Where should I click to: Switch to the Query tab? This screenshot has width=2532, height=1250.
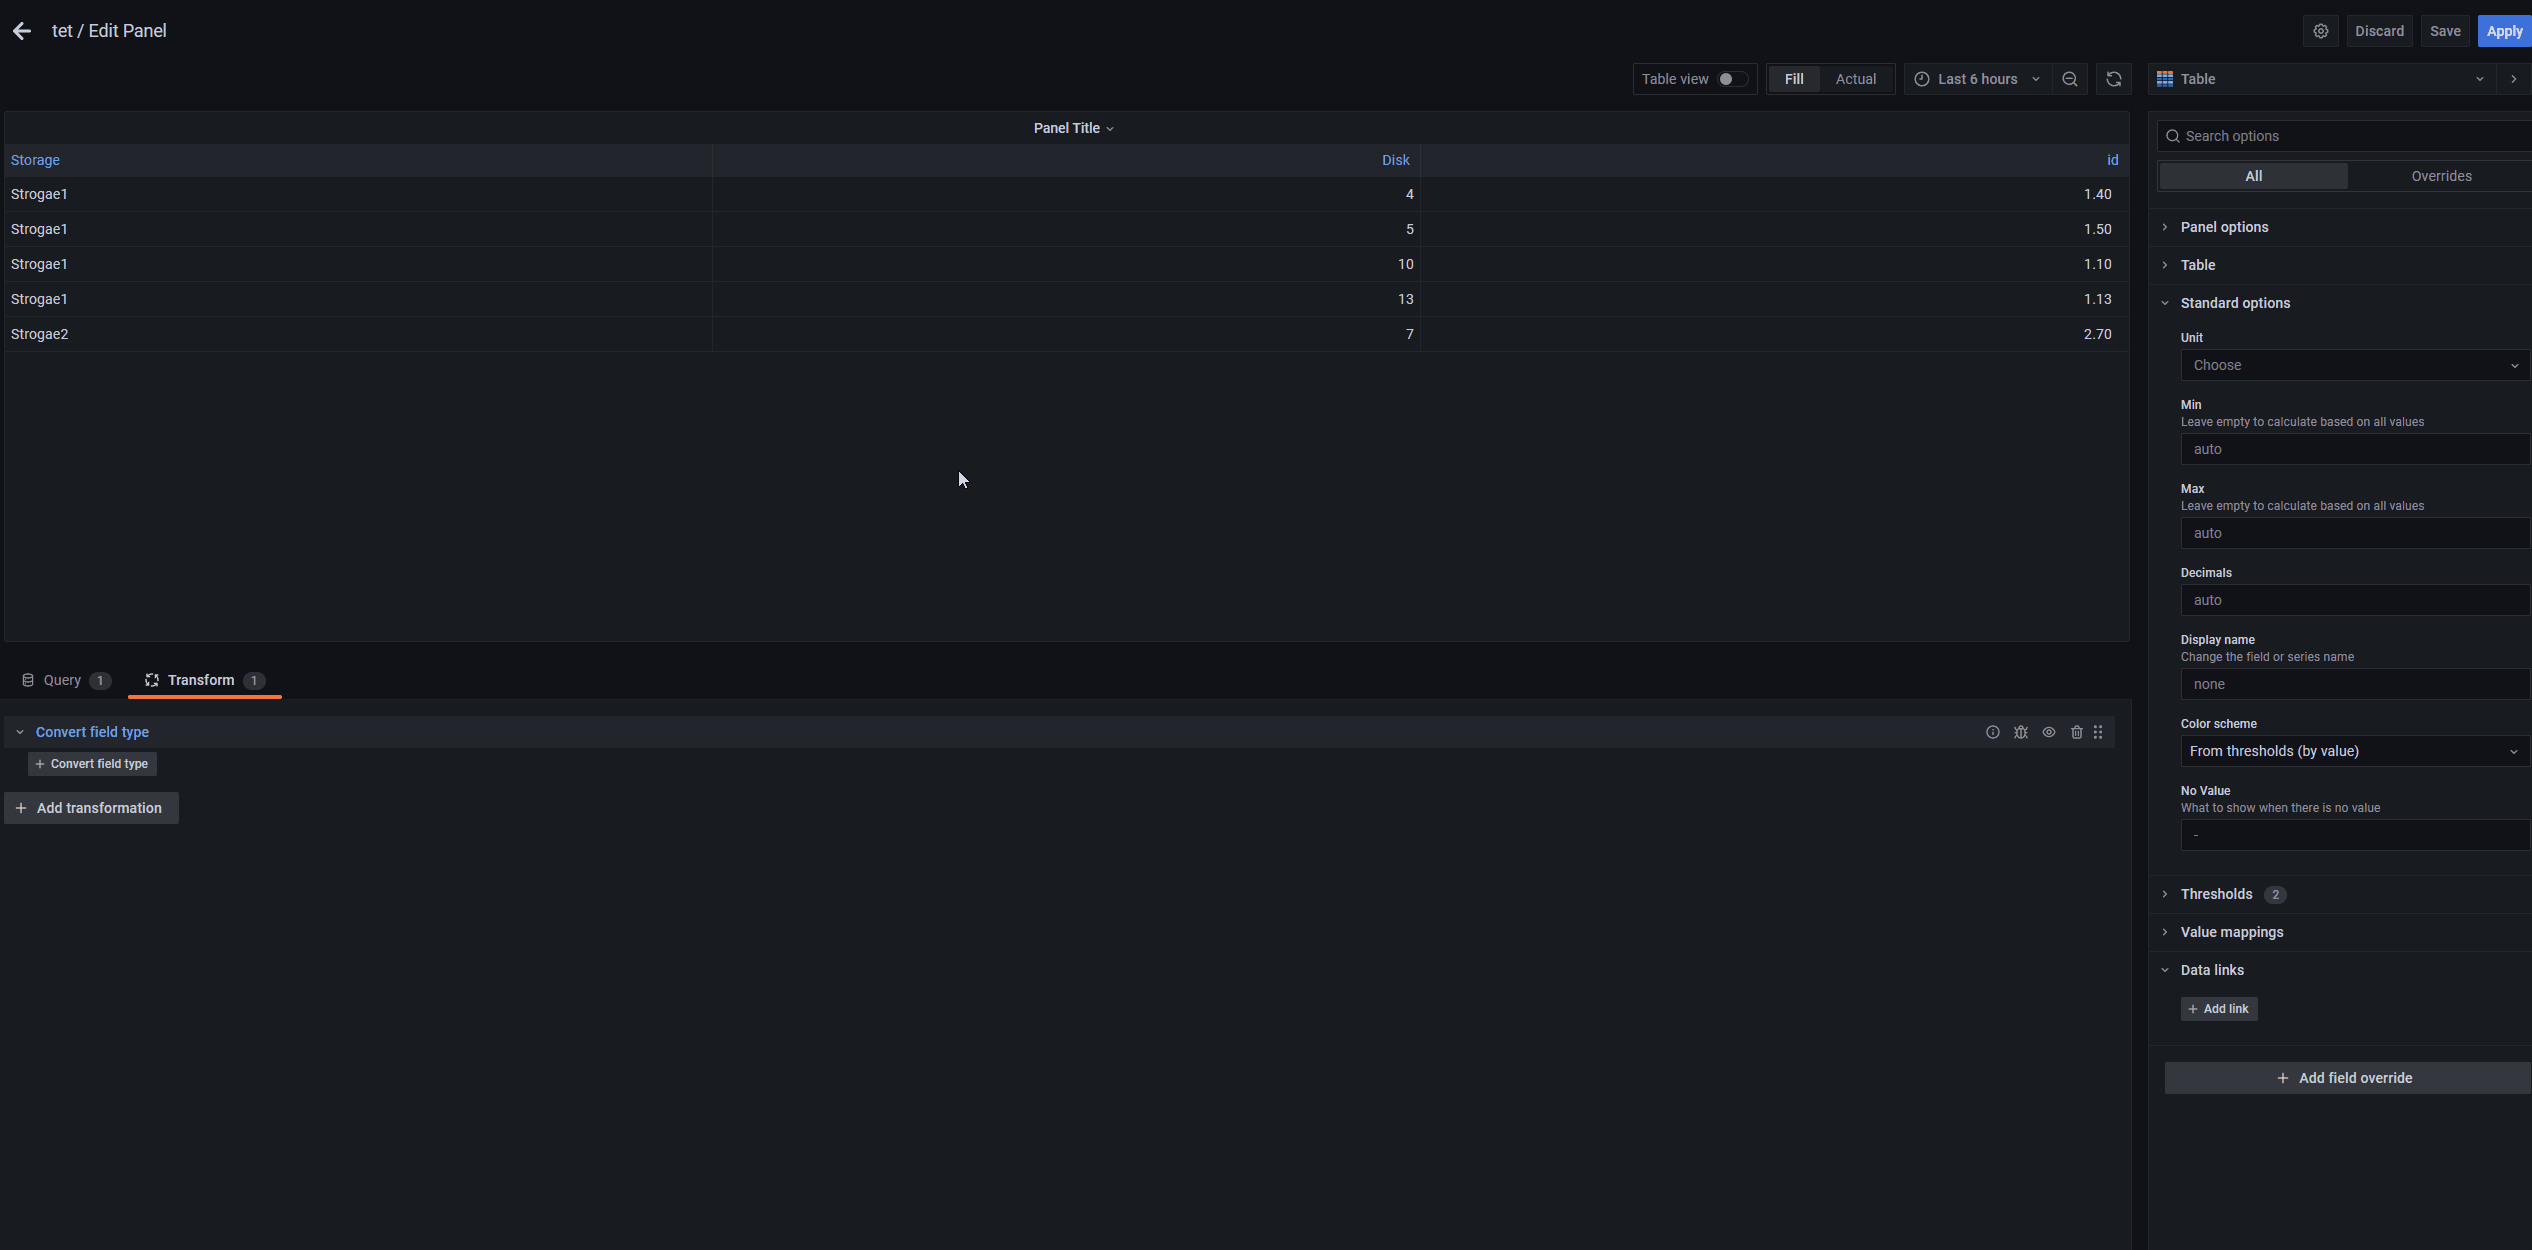tap(66, 680)
